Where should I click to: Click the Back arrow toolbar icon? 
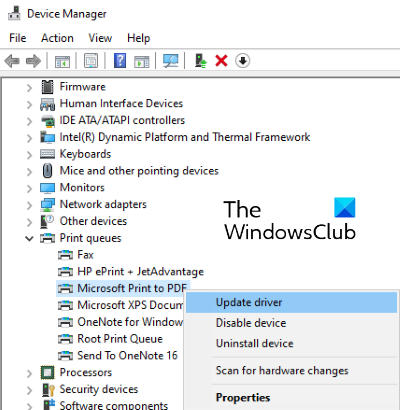coord(12,61)
